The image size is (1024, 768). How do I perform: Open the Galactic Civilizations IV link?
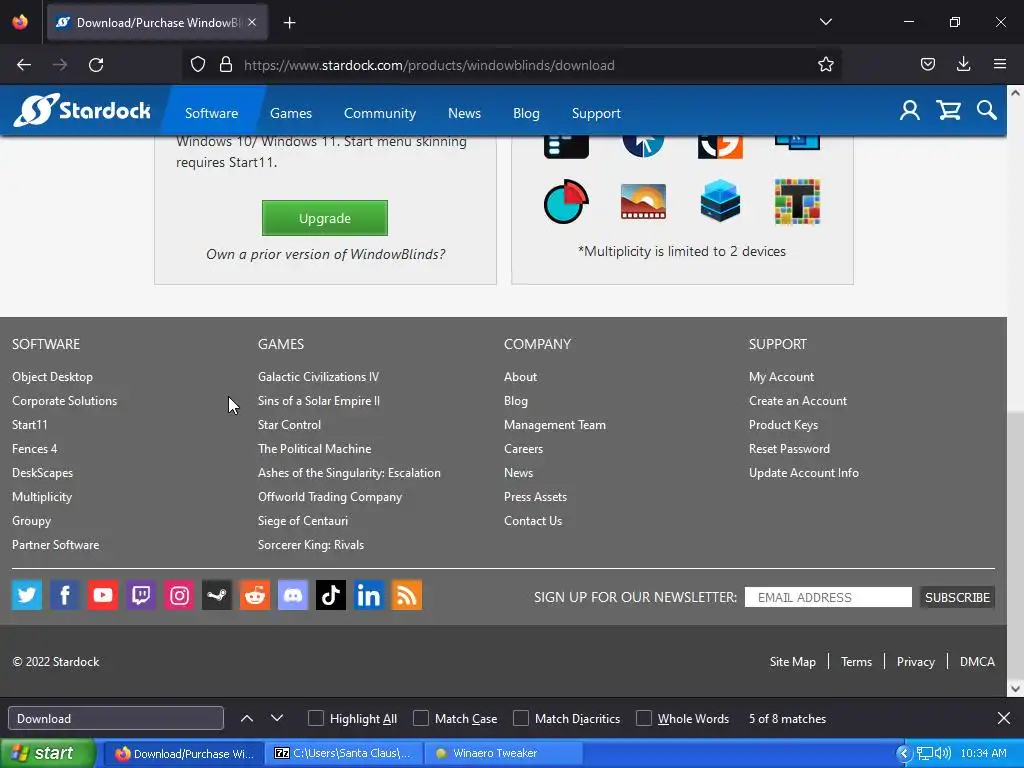318,377
